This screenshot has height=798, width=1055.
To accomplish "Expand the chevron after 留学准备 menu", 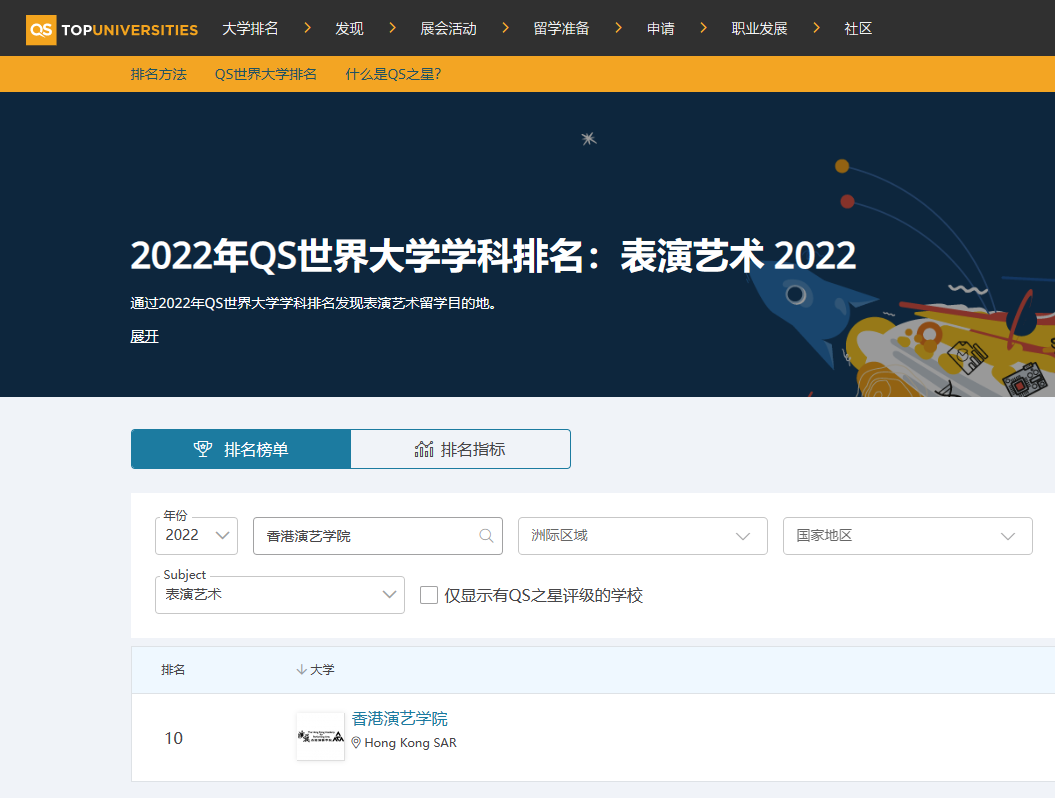I will pos(618,28).
